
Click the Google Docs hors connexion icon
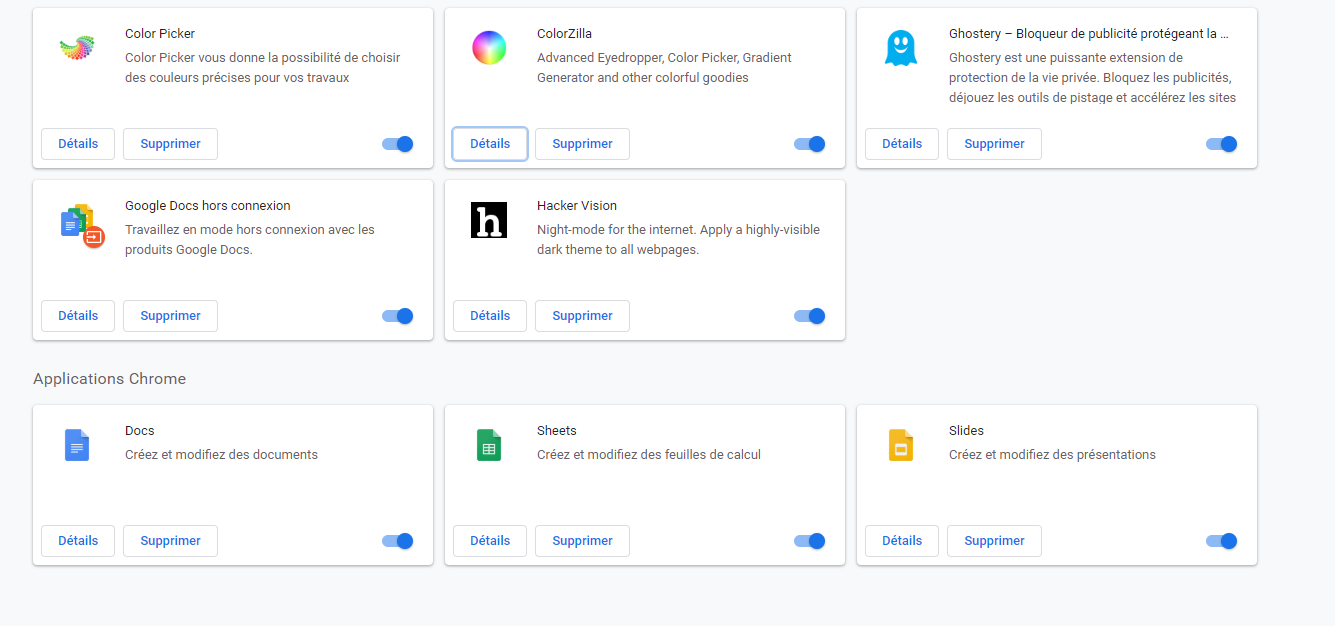(82, 224)
